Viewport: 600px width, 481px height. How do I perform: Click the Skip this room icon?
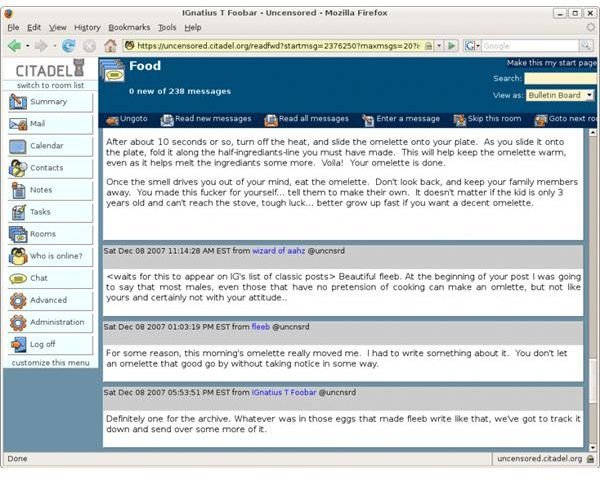click(460, 120)
